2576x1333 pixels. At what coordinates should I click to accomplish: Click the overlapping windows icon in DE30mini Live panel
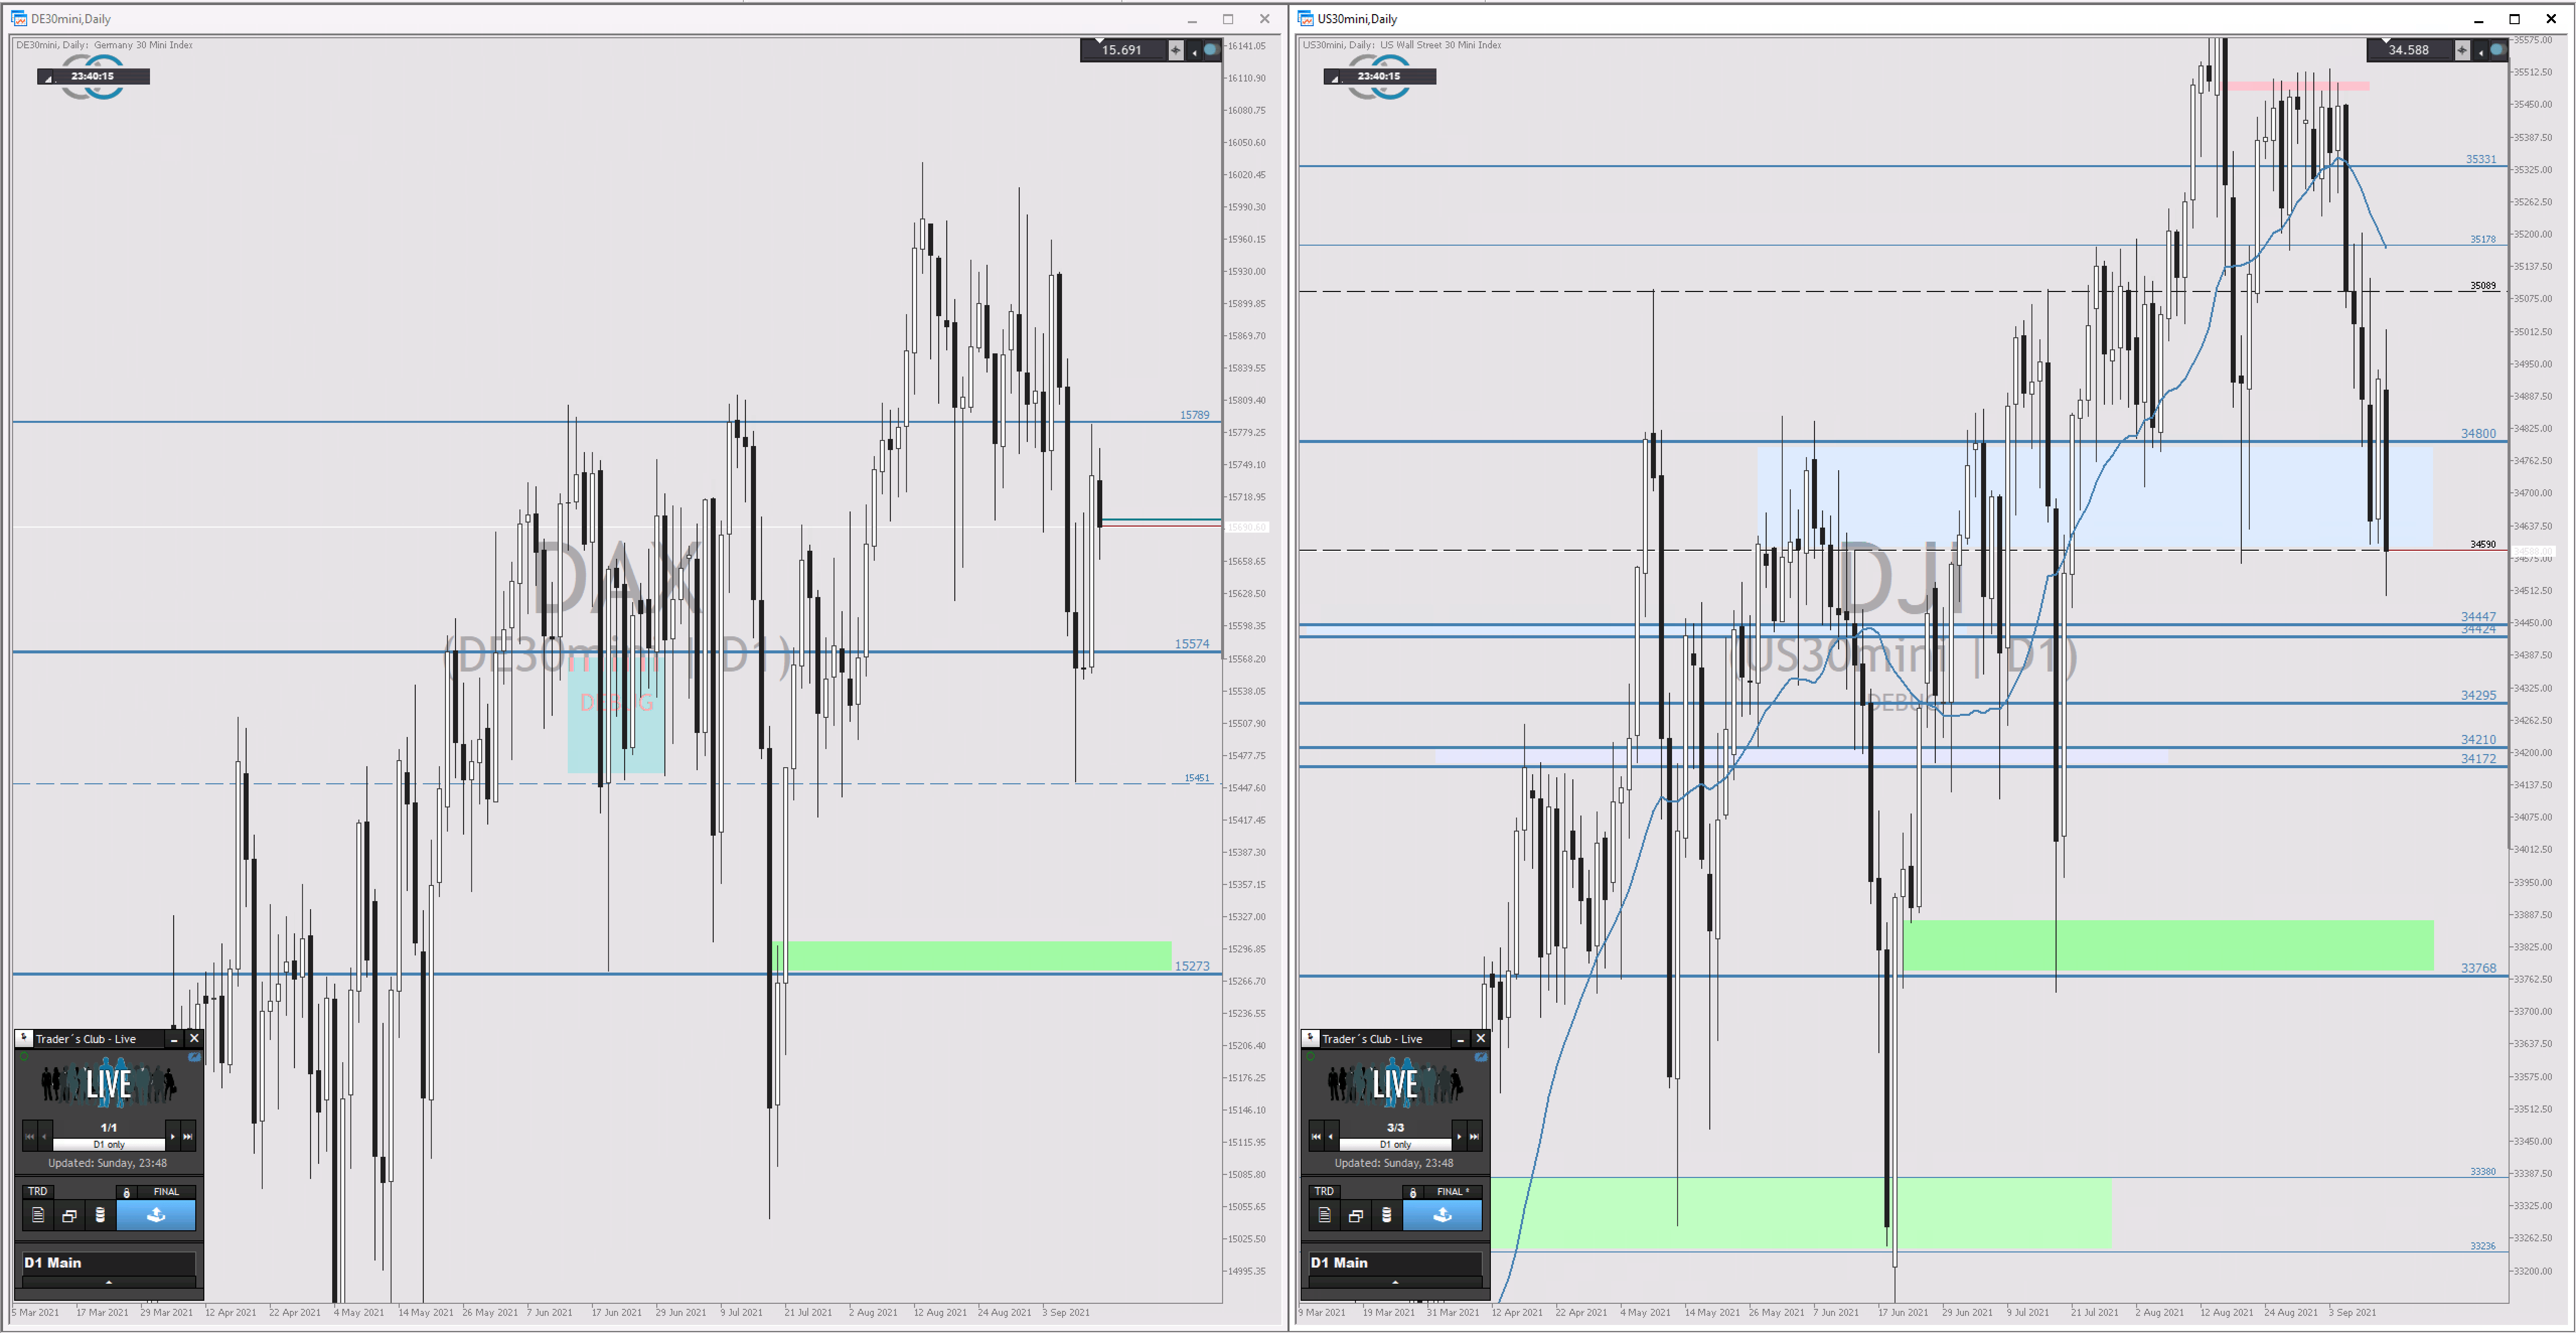69,1215
